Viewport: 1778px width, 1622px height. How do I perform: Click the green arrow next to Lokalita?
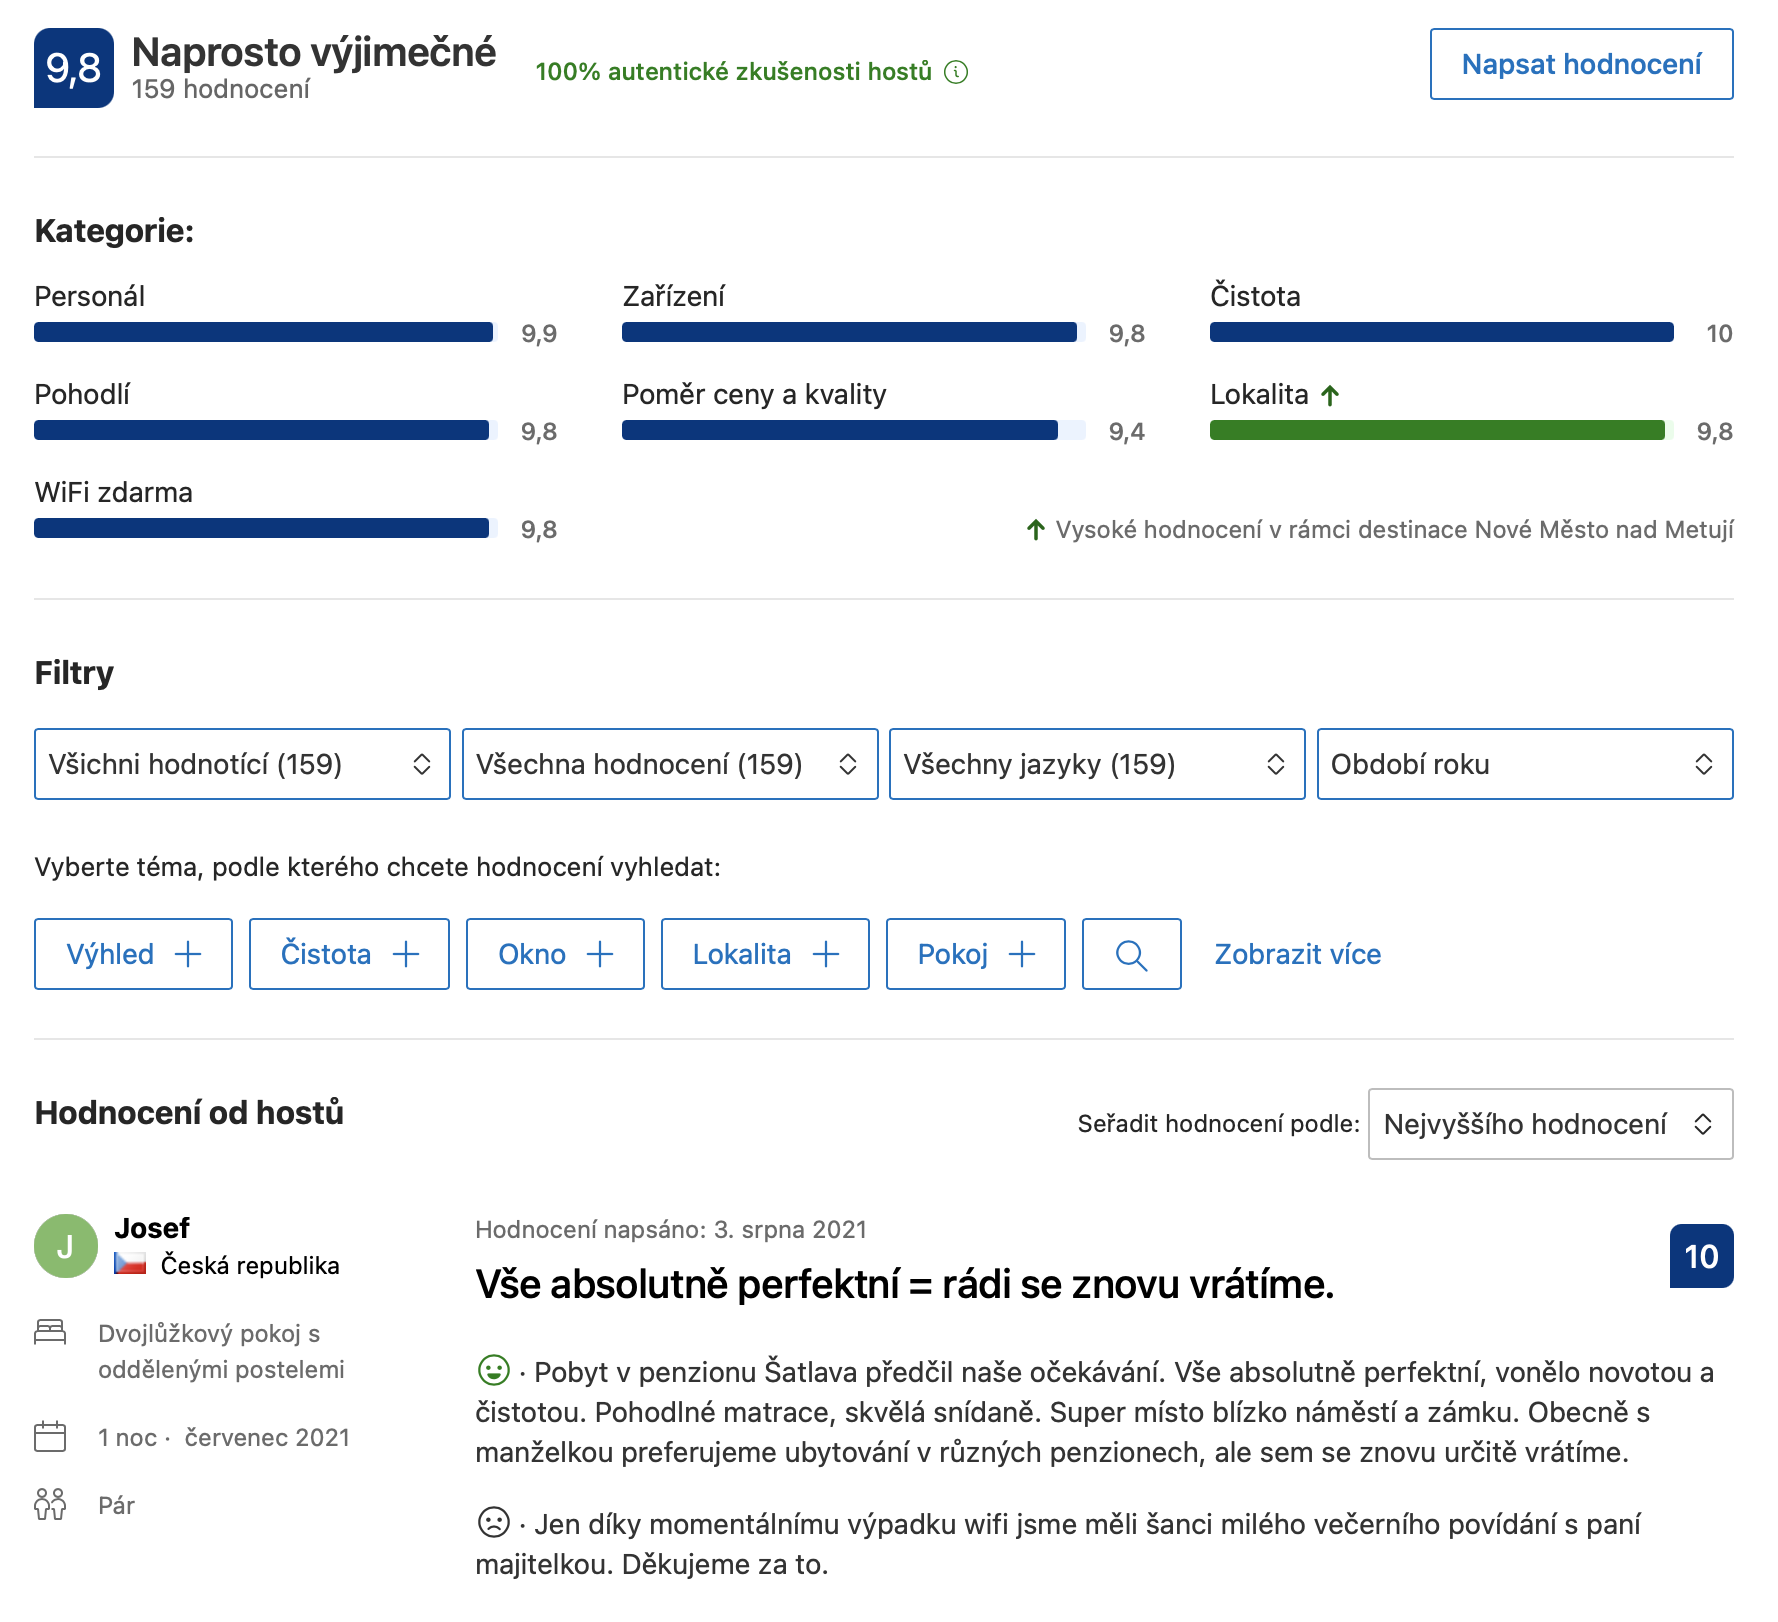[x=1330, y=396]
